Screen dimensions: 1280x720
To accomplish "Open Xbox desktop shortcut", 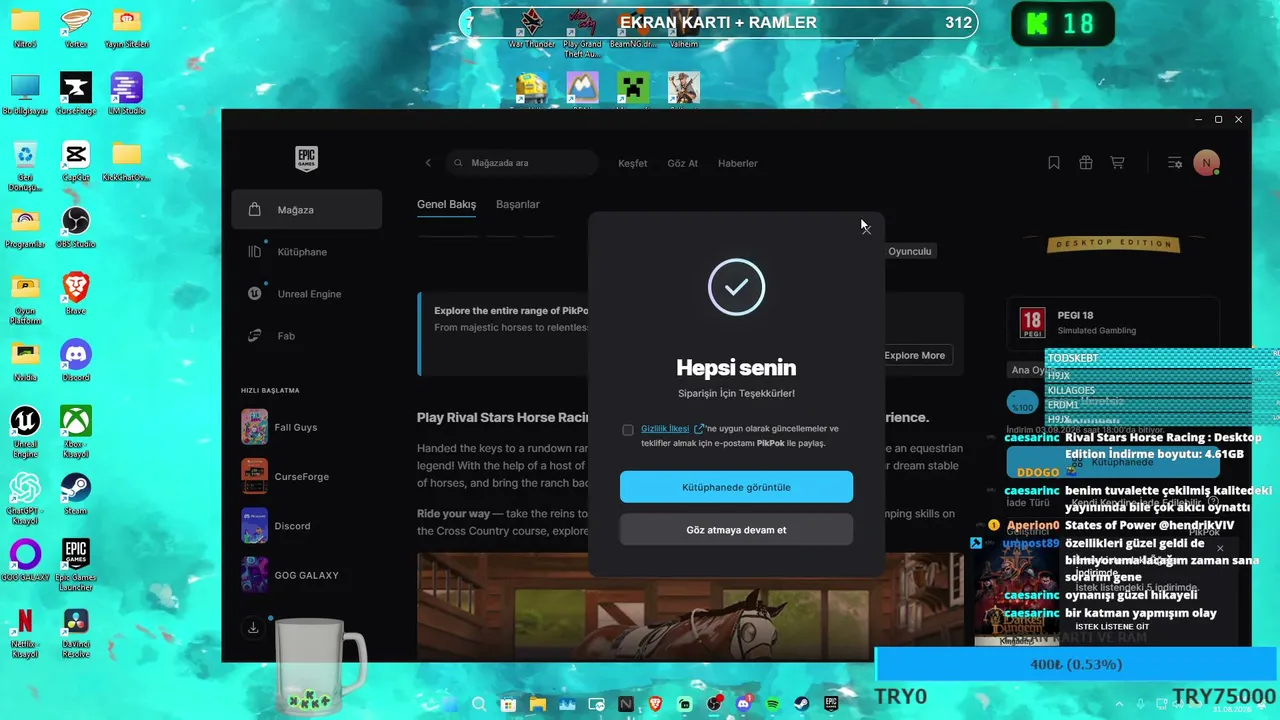I will click(76, 432).
